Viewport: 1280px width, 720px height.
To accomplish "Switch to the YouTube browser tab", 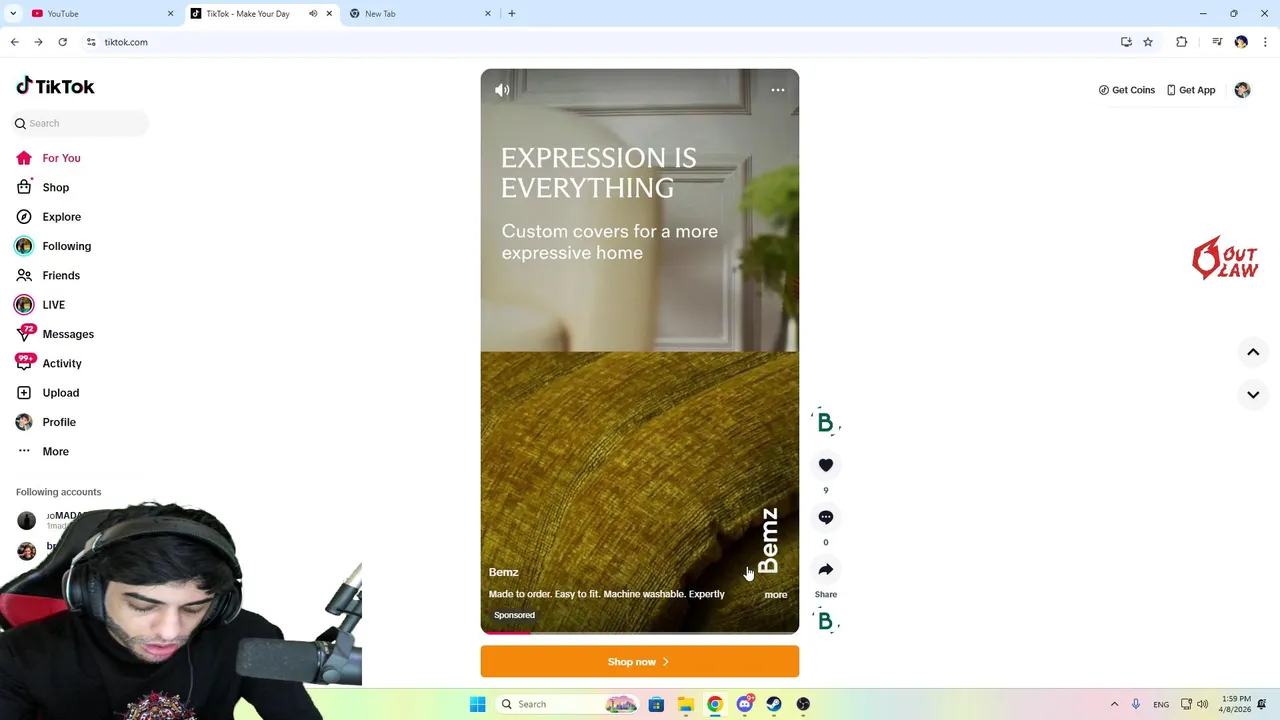I will coord(98,13).
